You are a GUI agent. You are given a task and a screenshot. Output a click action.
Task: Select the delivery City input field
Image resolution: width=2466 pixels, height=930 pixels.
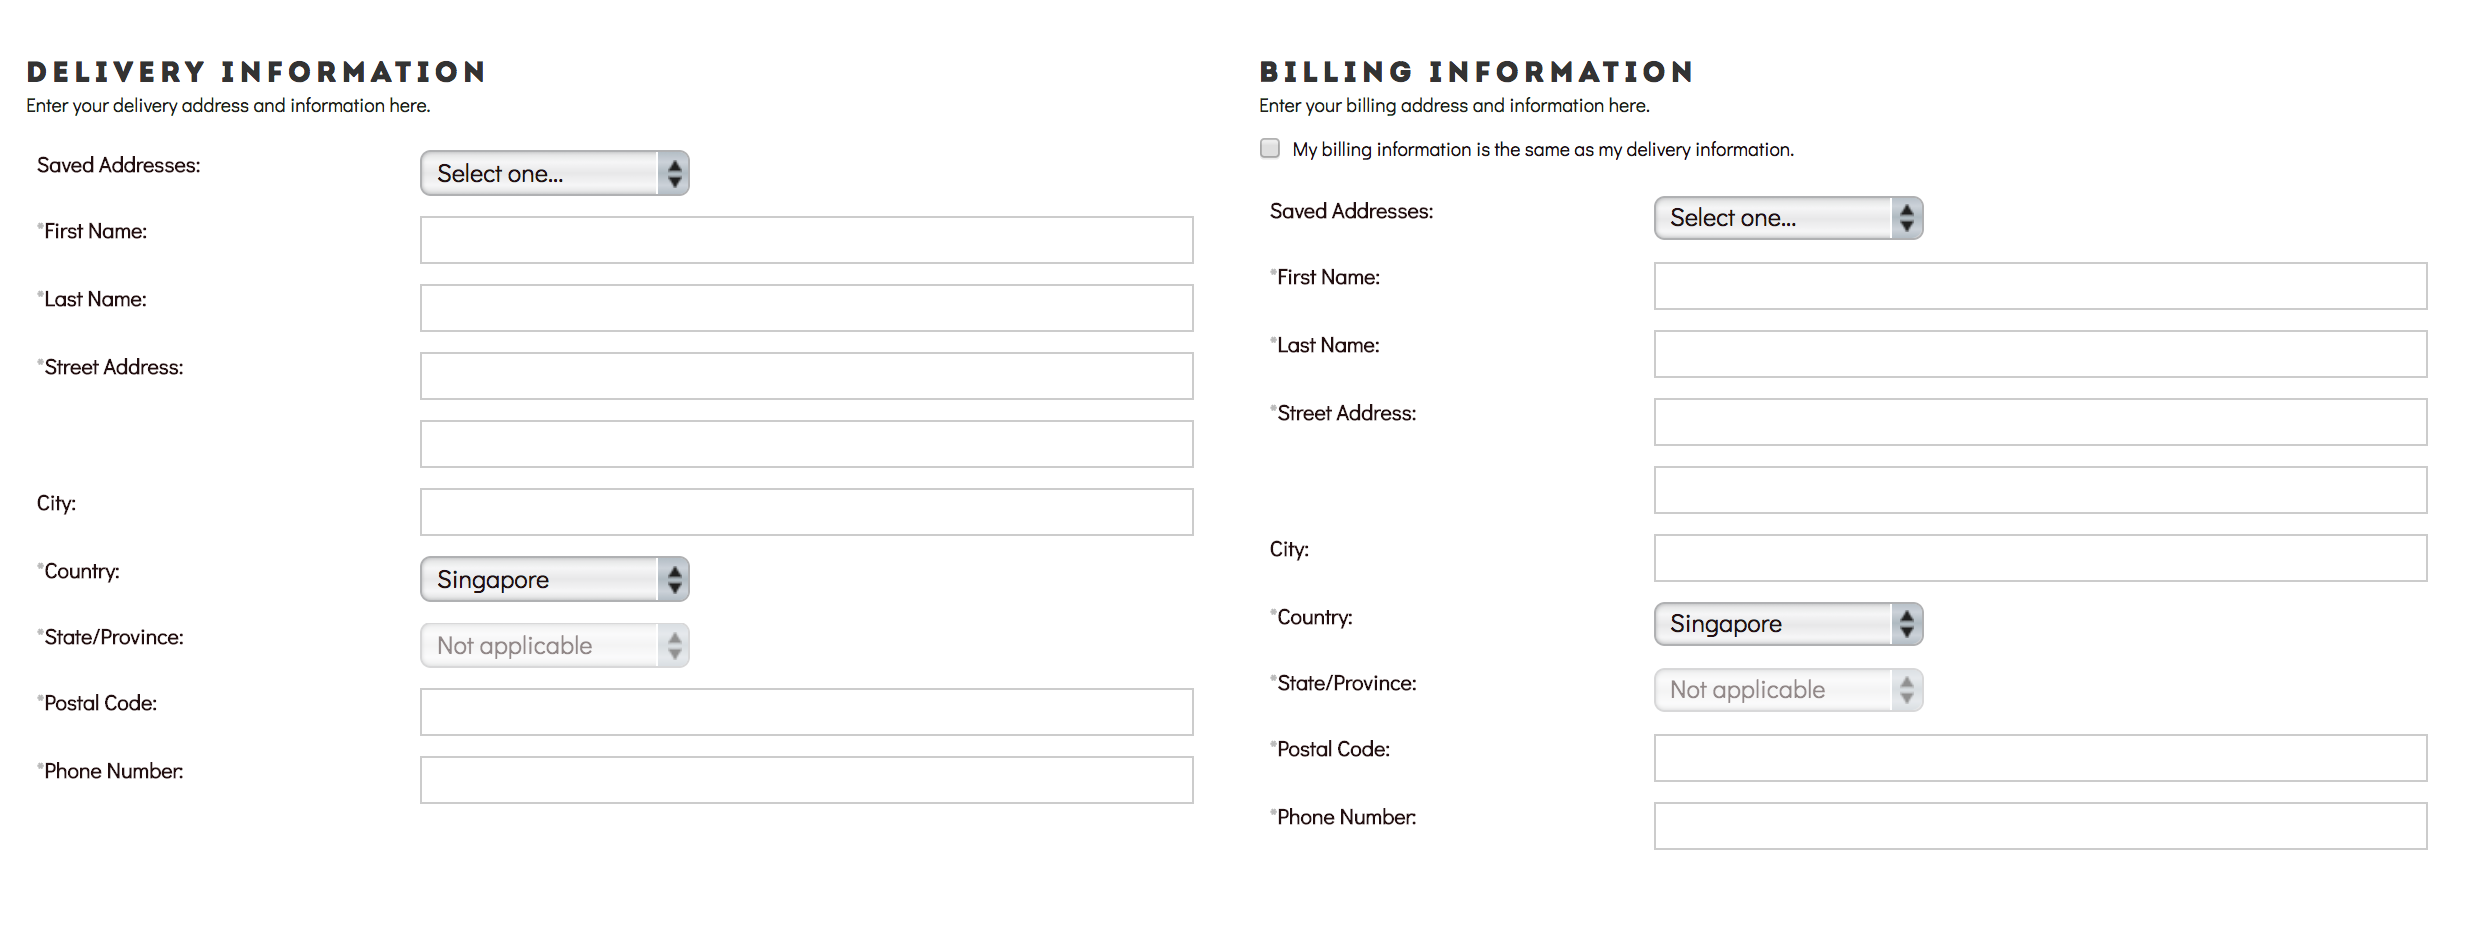pyautogui.click(x=807, y=512)
